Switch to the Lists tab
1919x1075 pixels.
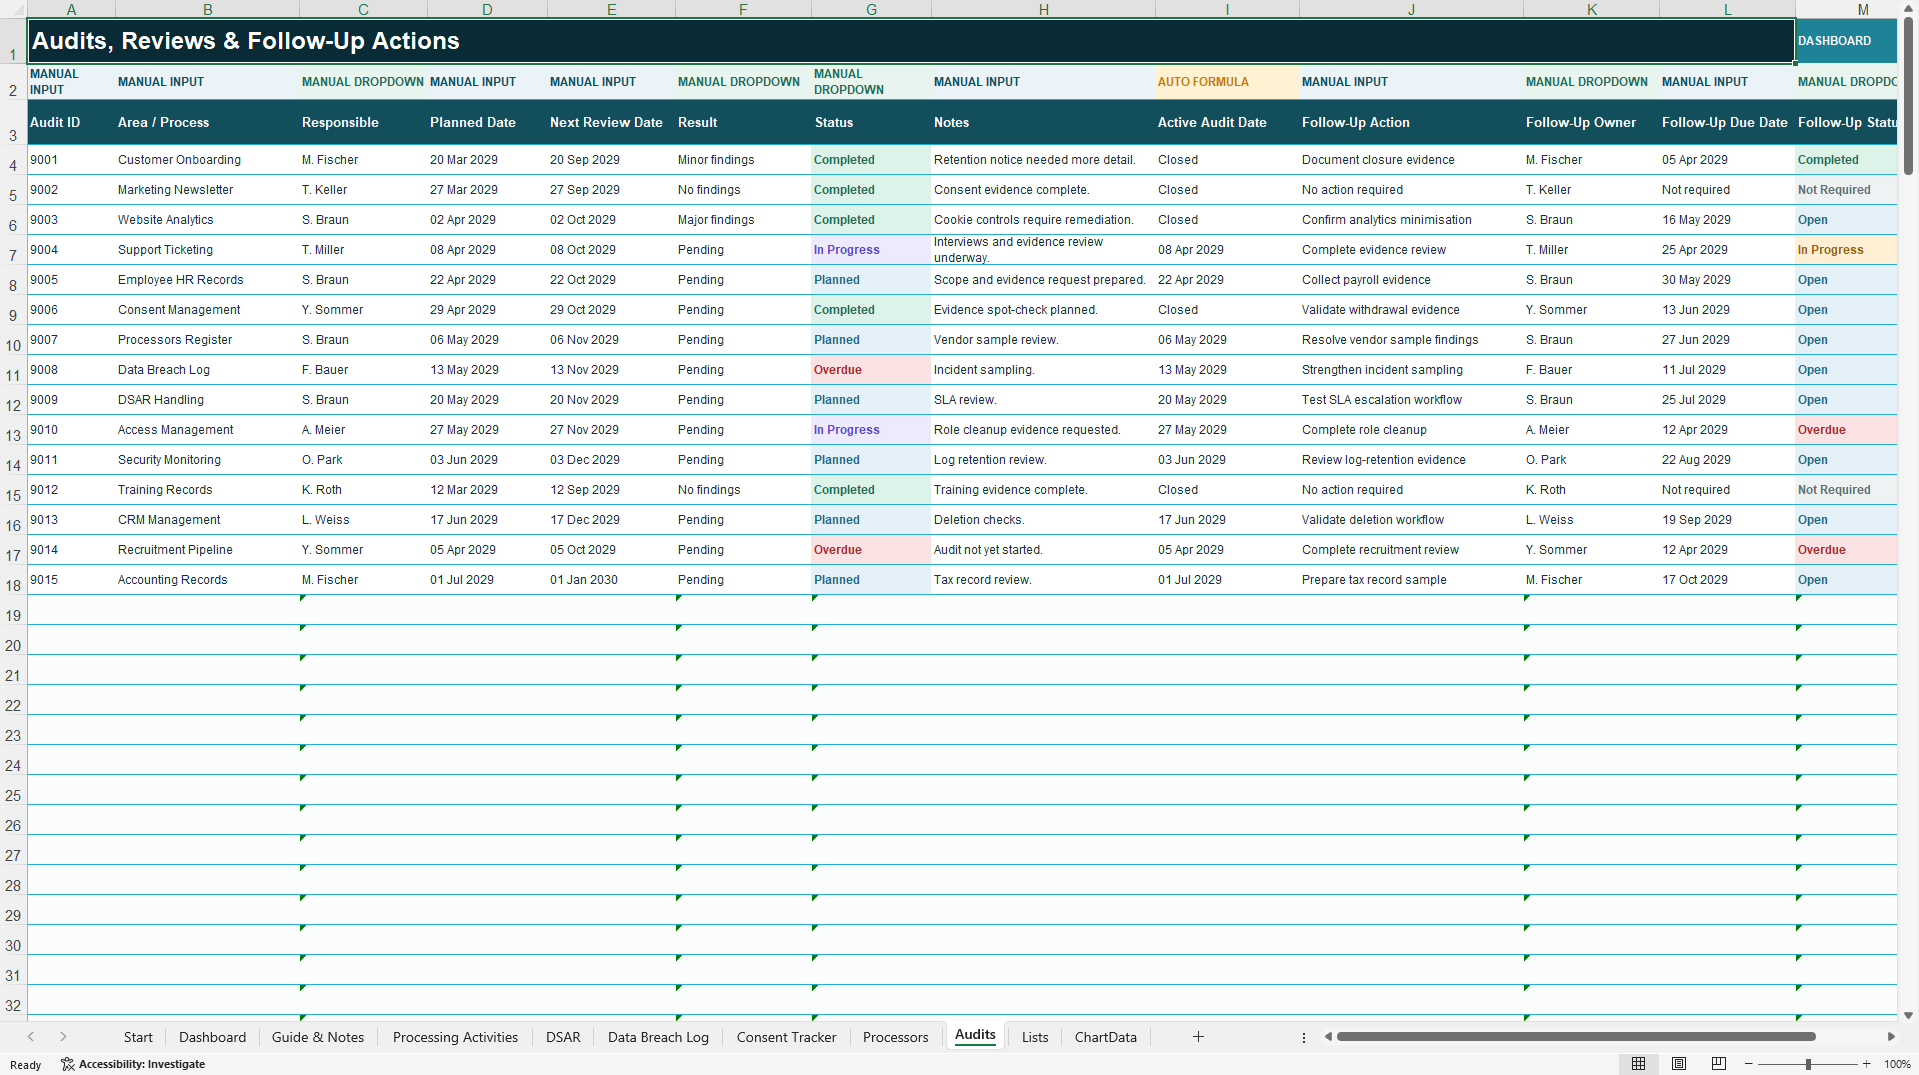(x=1035, y=1037)
